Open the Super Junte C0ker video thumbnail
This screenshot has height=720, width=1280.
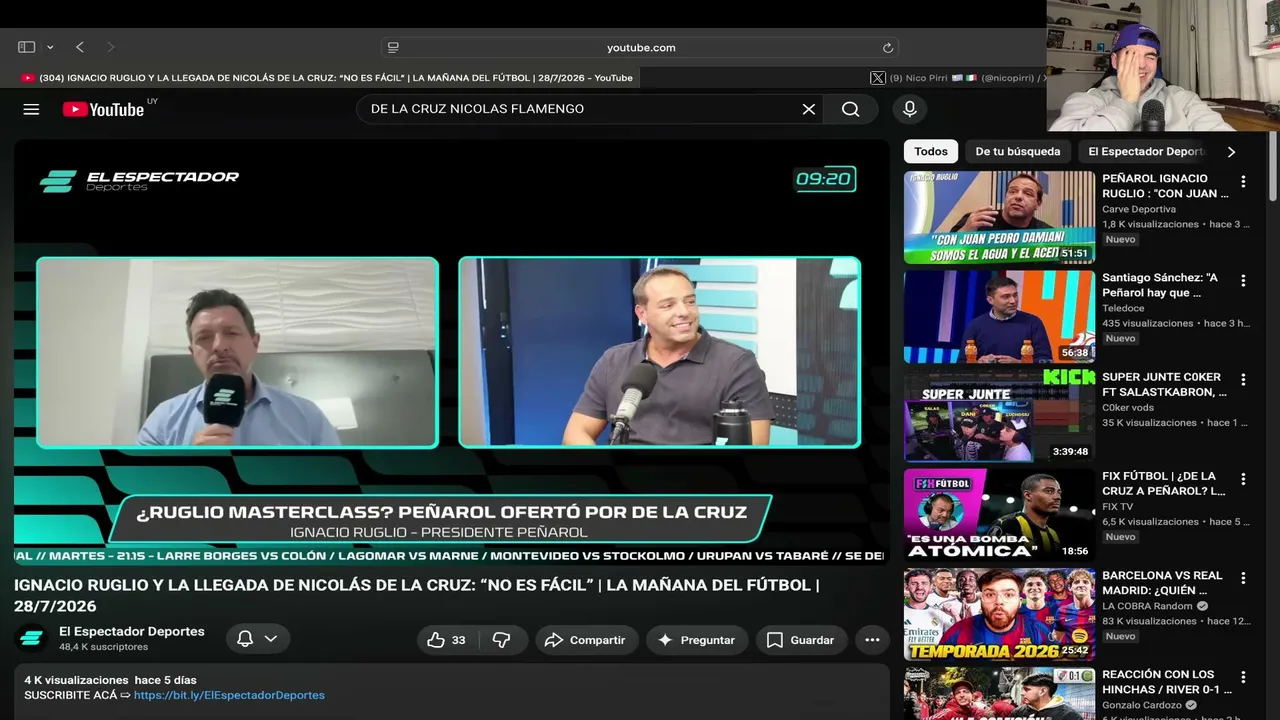point(999,416)
